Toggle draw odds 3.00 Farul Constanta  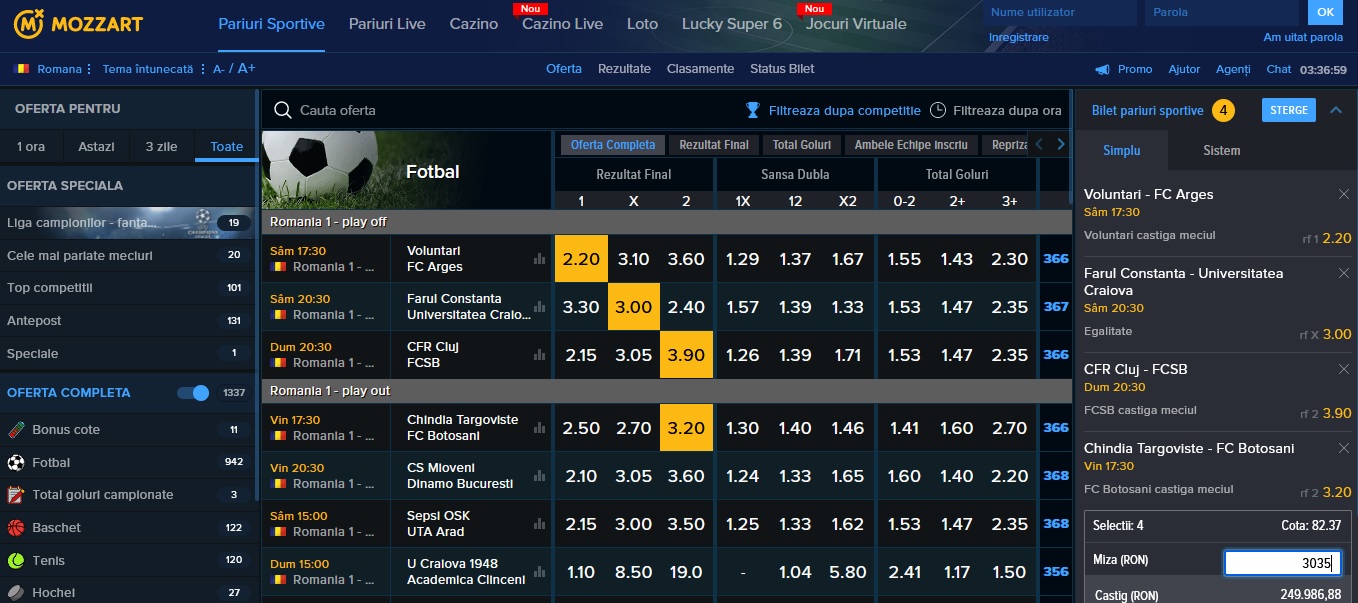(633, 307)
